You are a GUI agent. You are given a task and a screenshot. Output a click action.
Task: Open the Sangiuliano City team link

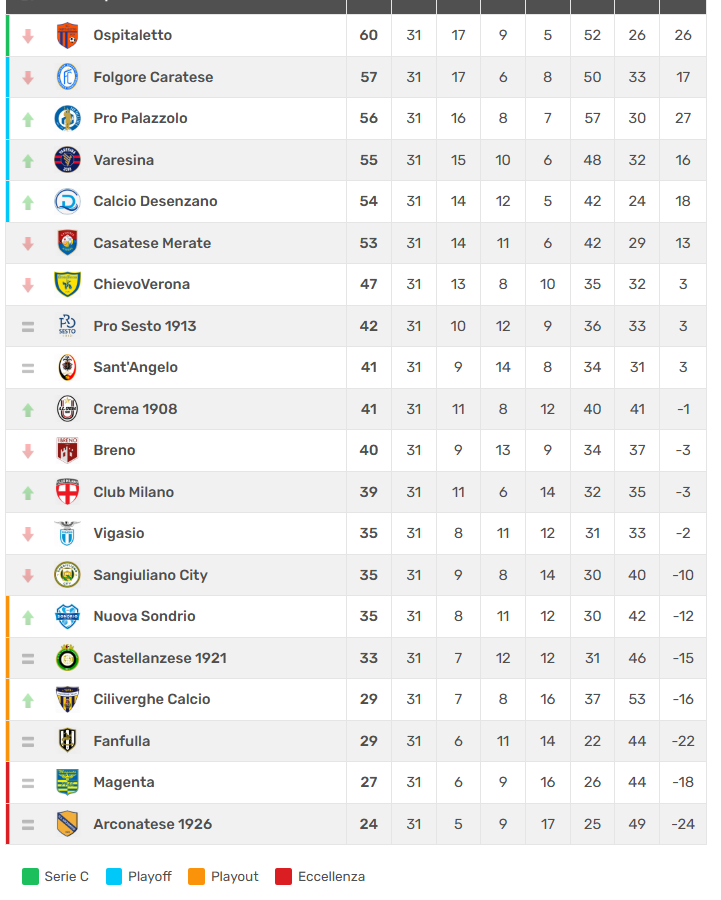point(150,575)
